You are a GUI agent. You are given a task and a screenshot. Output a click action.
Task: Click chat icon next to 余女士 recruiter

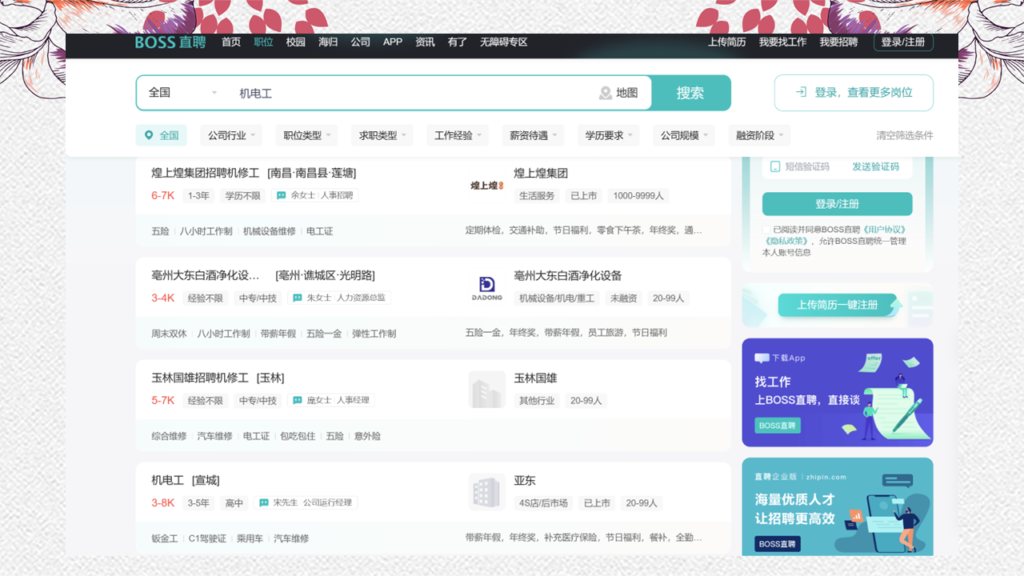tap(281, 196)
